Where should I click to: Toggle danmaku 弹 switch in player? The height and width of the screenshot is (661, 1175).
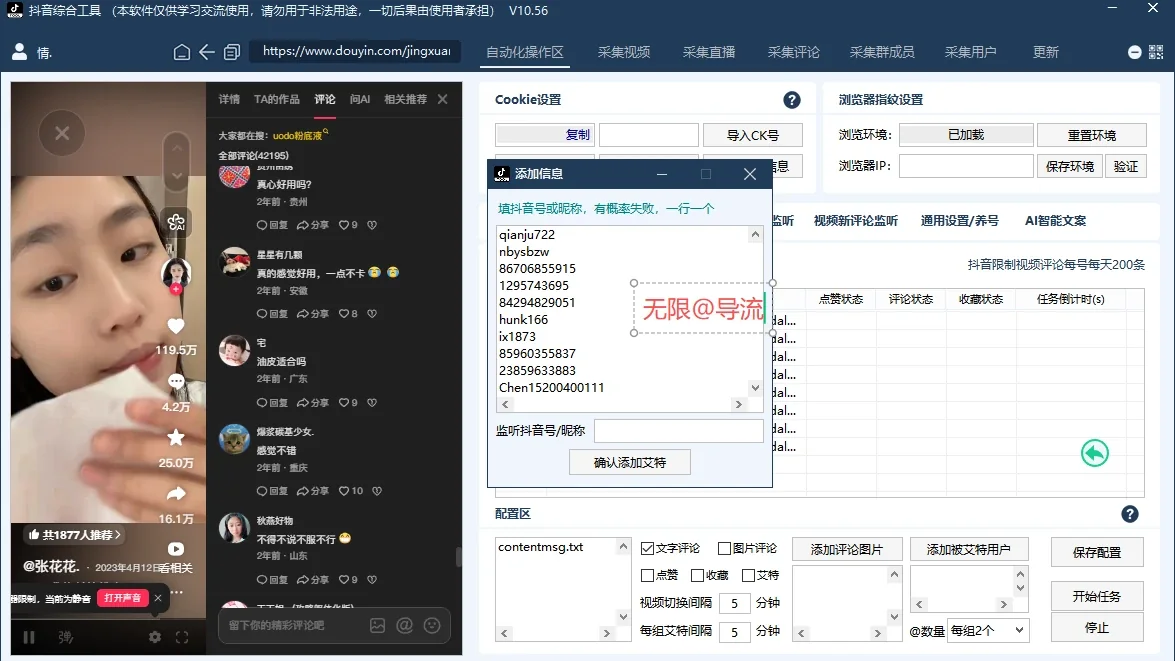(x=66, y=637)
